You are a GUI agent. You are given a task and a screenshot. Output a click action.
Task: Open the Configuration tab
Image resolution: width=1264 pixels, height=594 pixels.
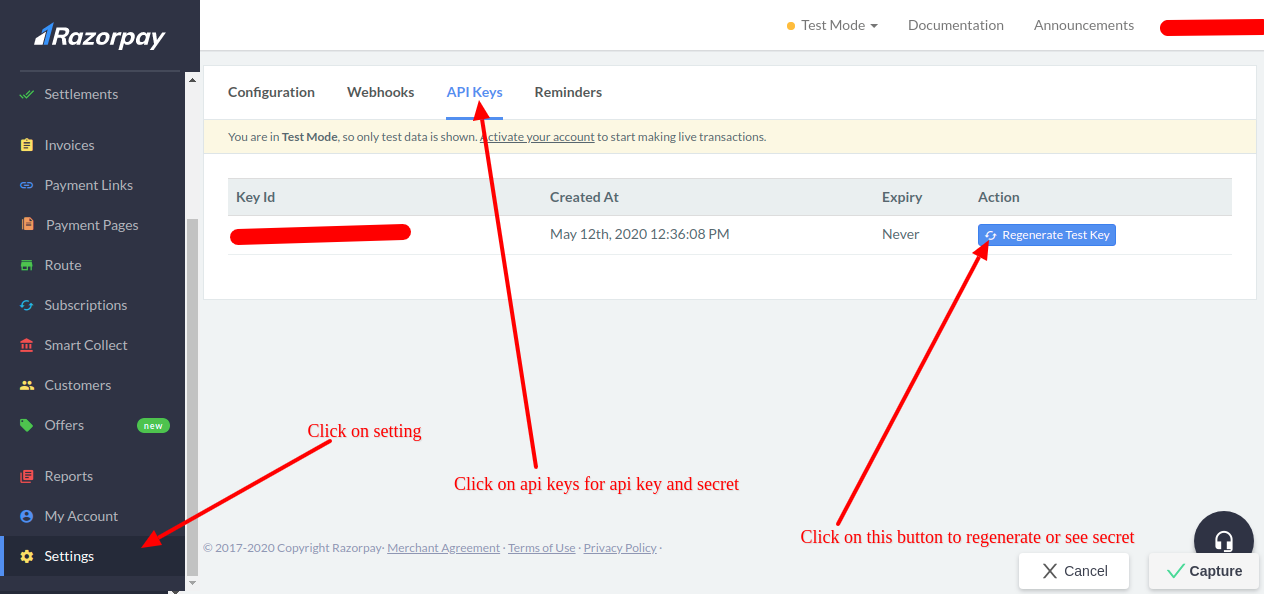coord(271,92)
